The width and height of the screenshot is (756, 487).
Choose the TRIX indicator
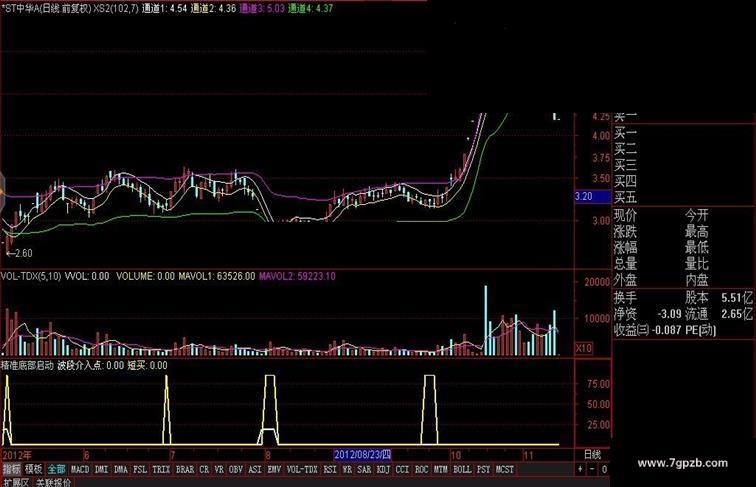tap(161, 469)
